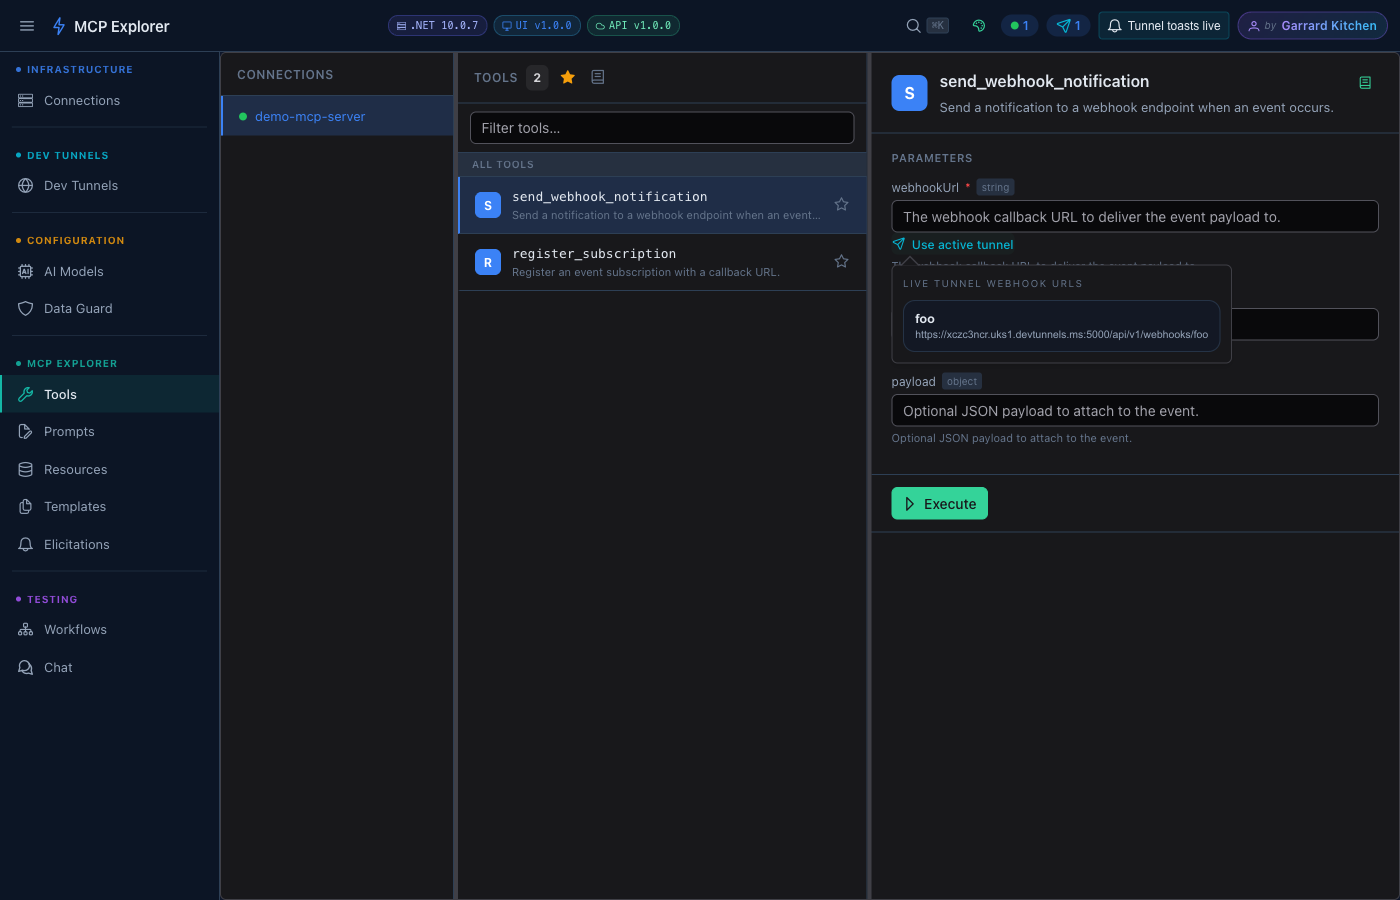Star the send_webhook_notification tool
The height and width of the screenshot is (900, 1400).
[841, 204]
